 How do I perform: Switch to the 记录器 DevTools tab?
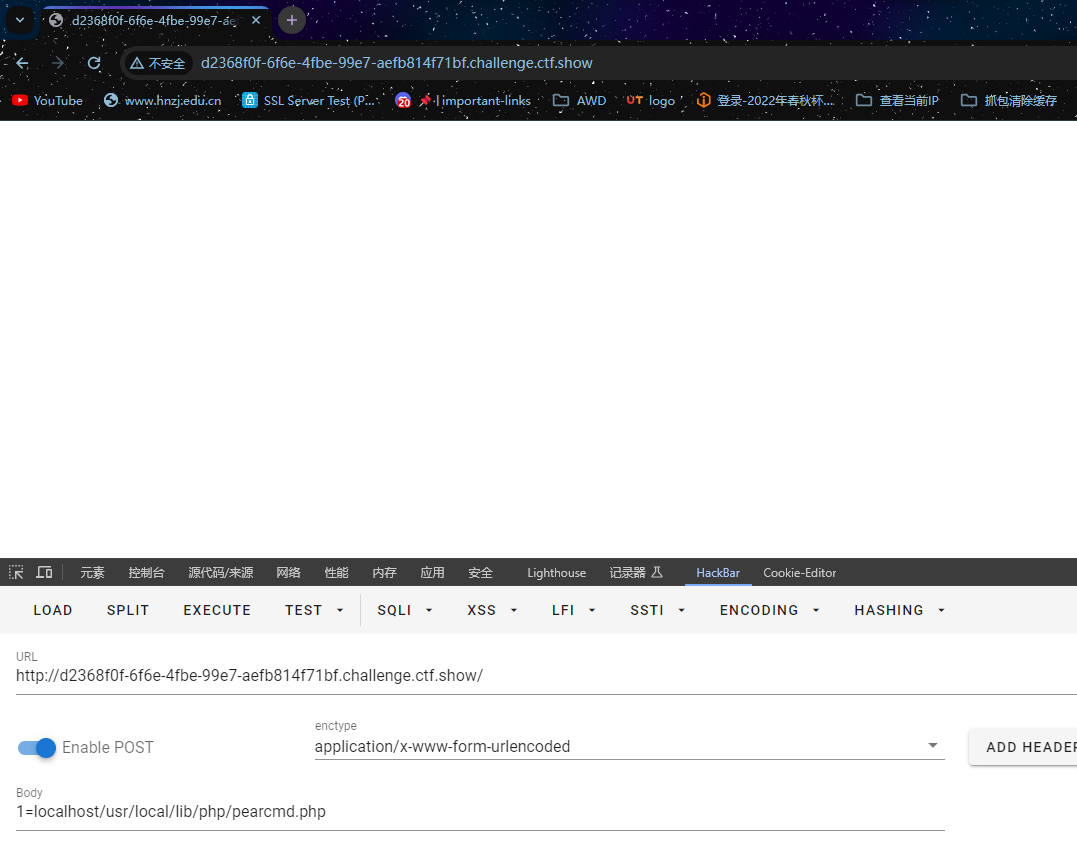635,573
